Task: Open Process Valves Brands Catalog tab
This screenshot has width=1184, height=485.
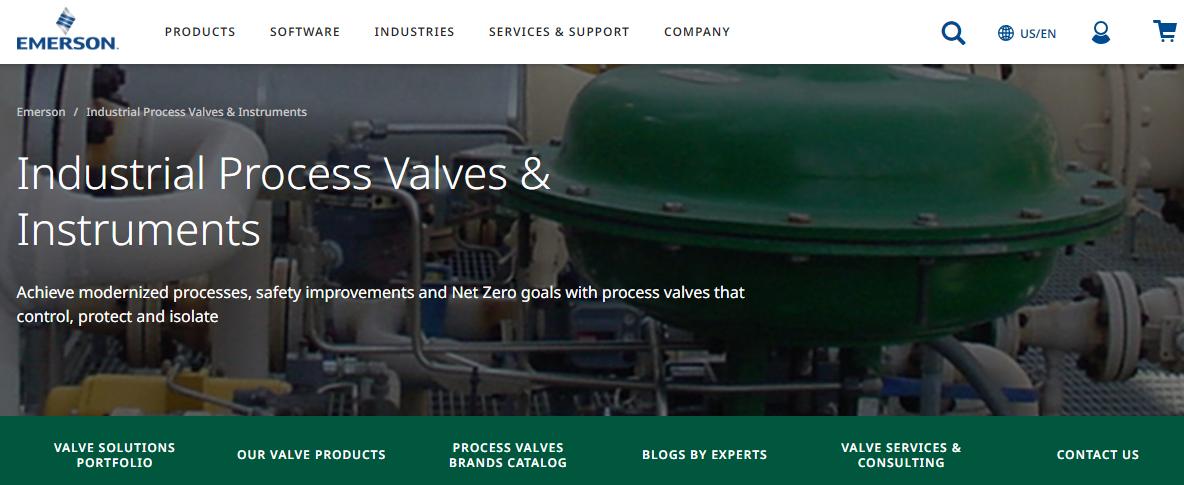Action: (x=508, y=455)
